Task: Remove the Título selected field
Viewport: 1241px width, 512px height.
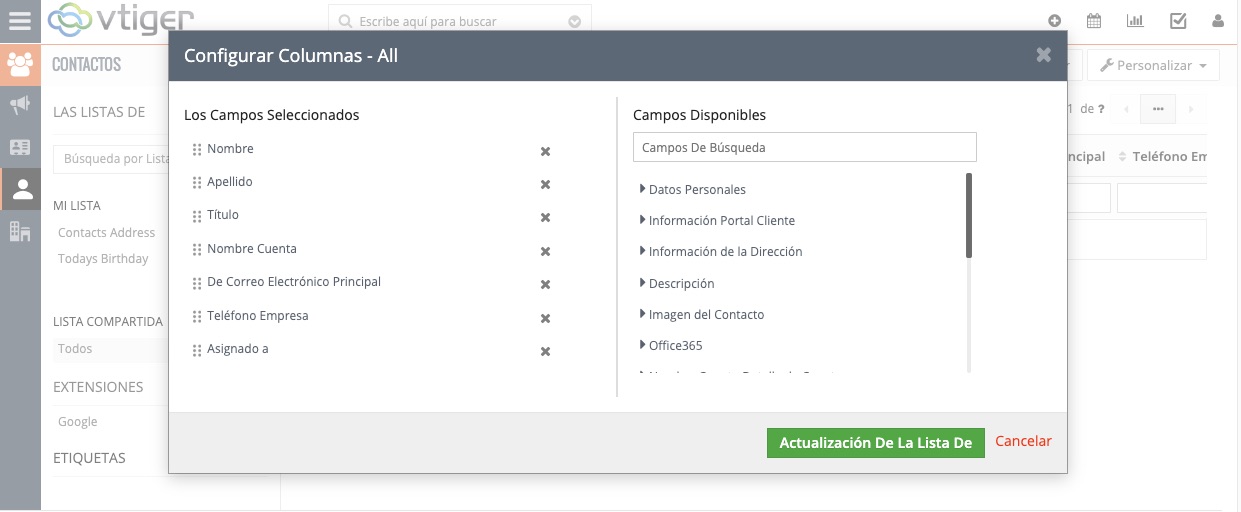Action: (545, 218)
